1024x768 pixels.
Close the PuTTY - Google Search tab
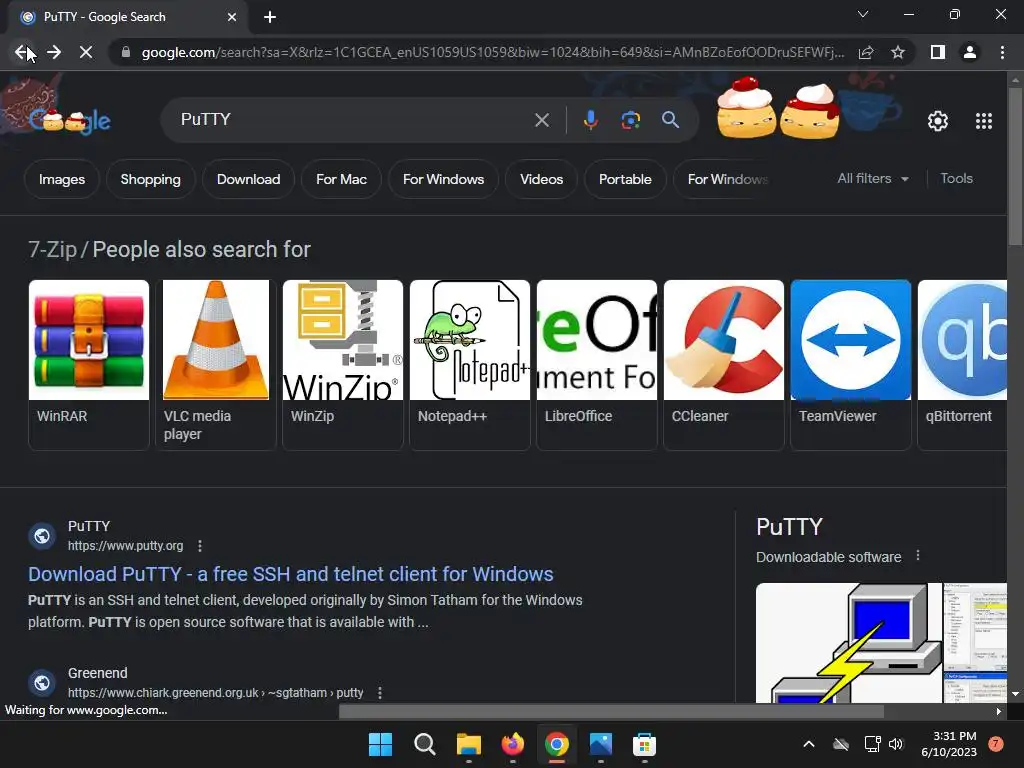click(x=232, y=17)
